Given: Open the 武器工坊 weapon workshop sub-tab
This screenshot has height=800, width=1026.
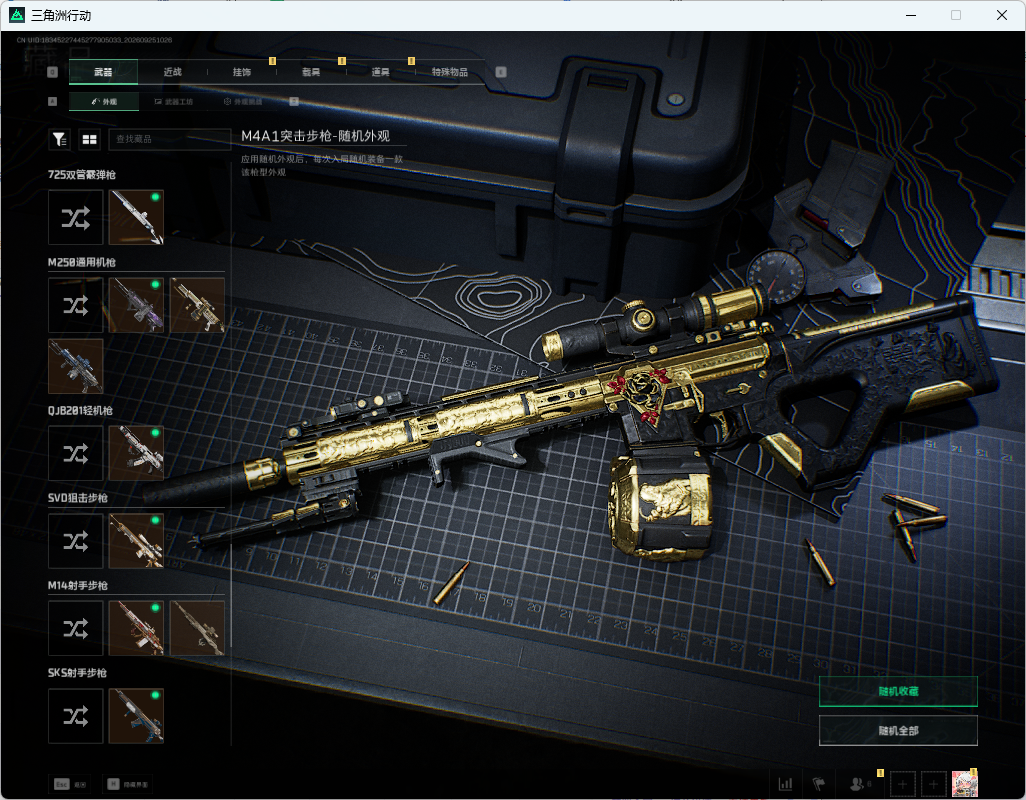Looking at the screenshot, I should tap(173, 101).
